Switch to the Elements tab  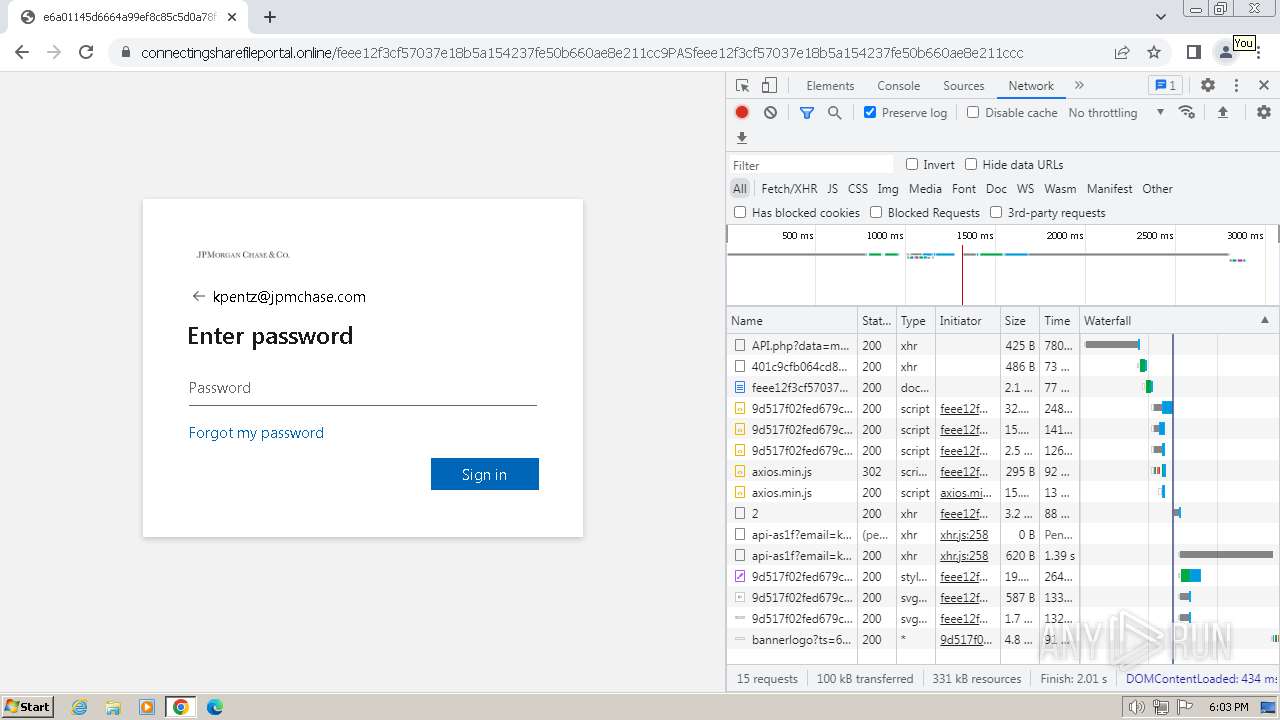click(830, 86)
